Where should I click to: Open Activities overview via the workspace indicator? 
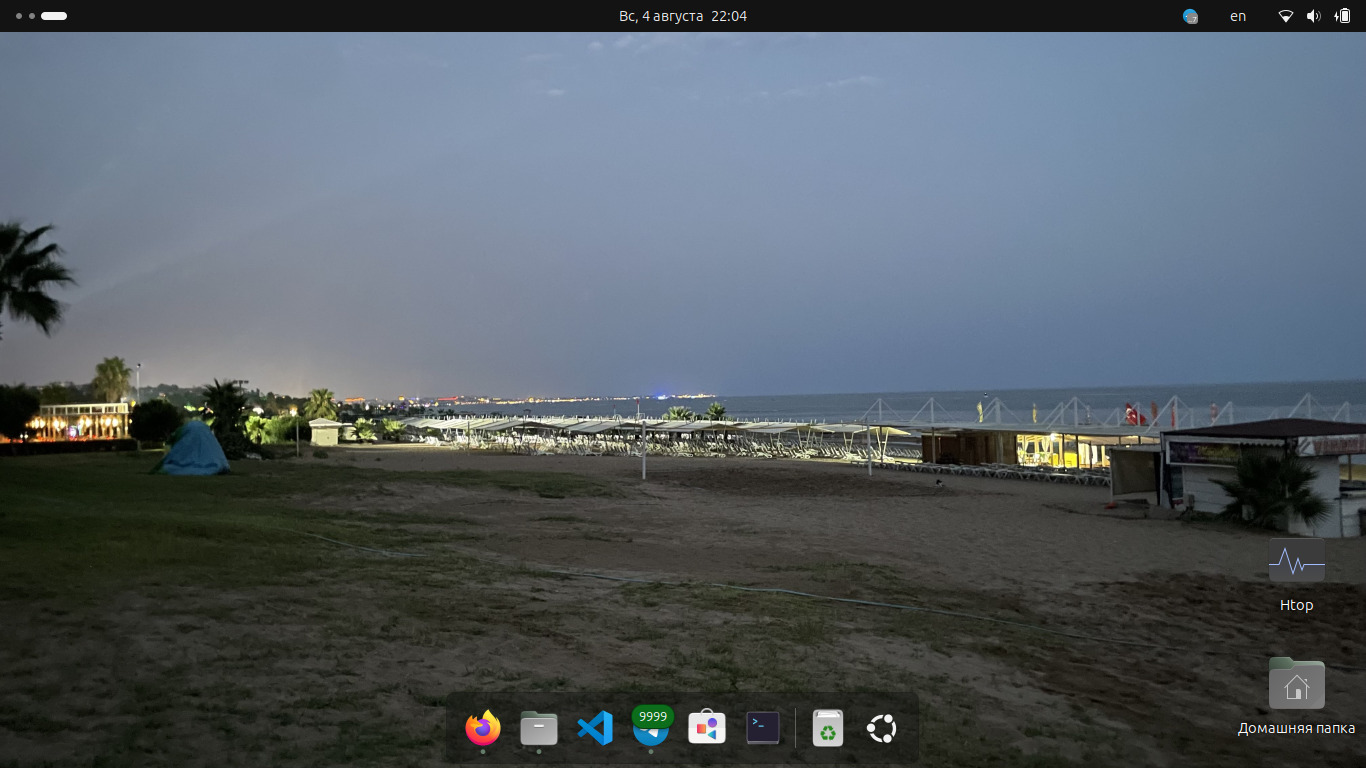42,16
